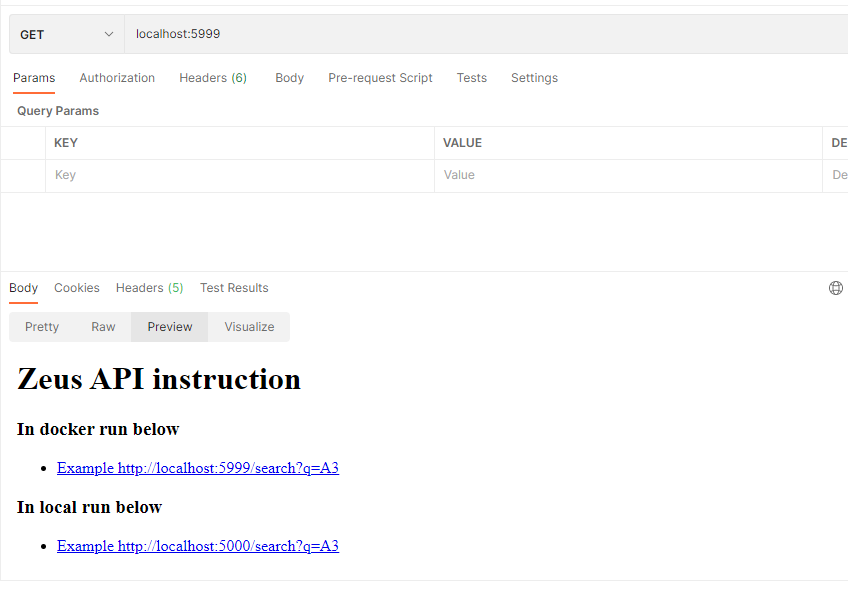The height and width of the screenshot is (591, 848).
Task: Click the Zeus API instruction heading
Action: pos(159,378)
